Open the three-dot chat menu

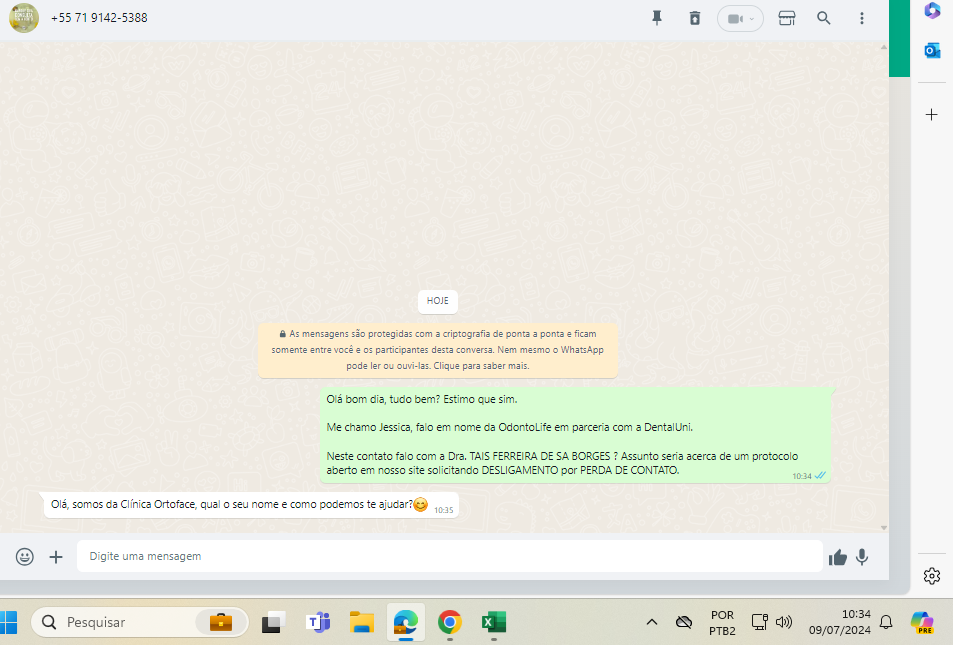(x=861, y=18)
